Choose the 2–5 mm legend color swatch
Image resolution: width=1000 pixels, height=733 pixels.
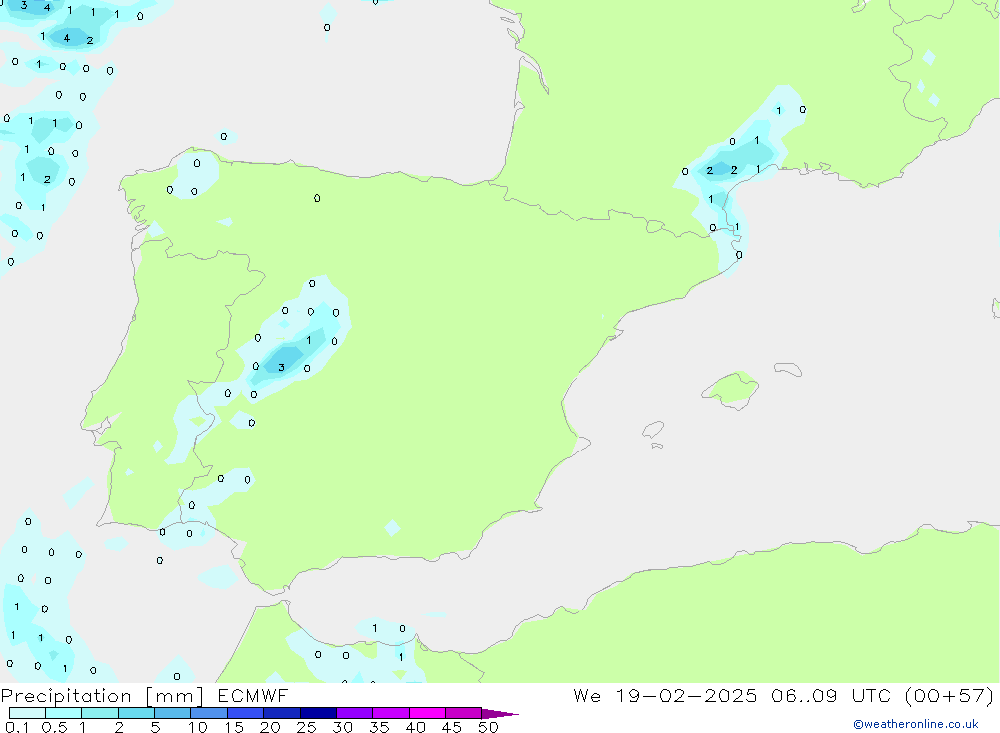[x=136, y=713]
